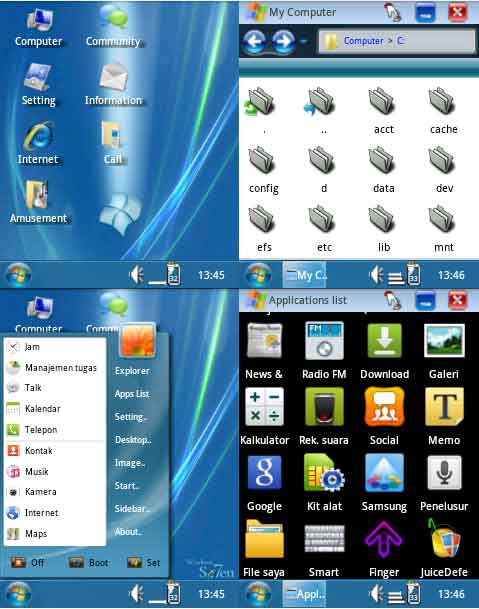Open the data folder
The height and width of the screenshot is (609, 479).
point(383,170)
